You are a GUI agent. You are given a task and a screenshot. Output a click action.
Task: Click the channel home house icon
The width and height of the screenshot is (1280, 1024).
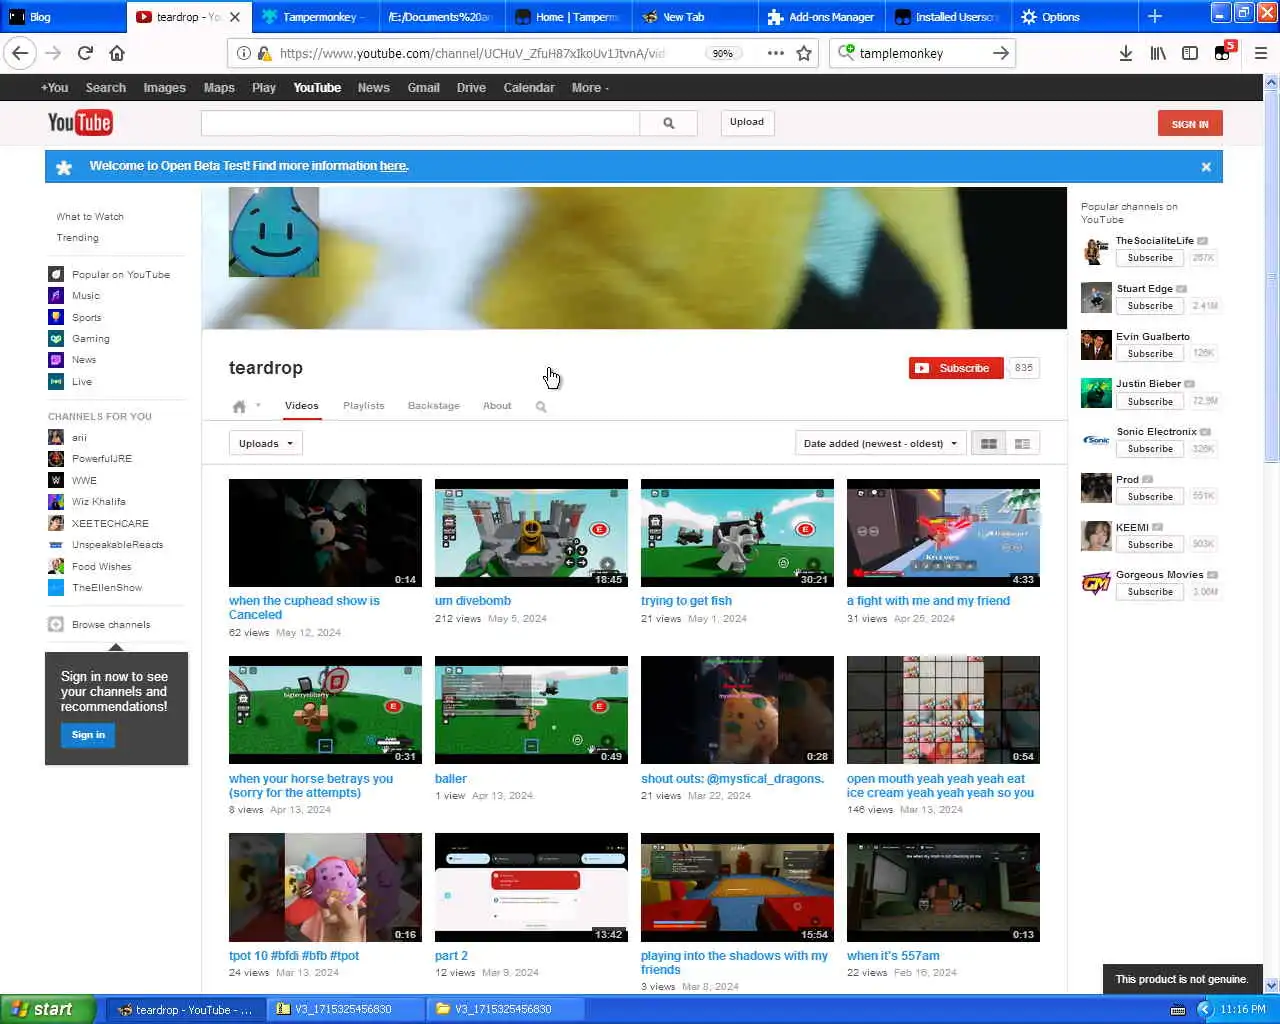point(239,406)
